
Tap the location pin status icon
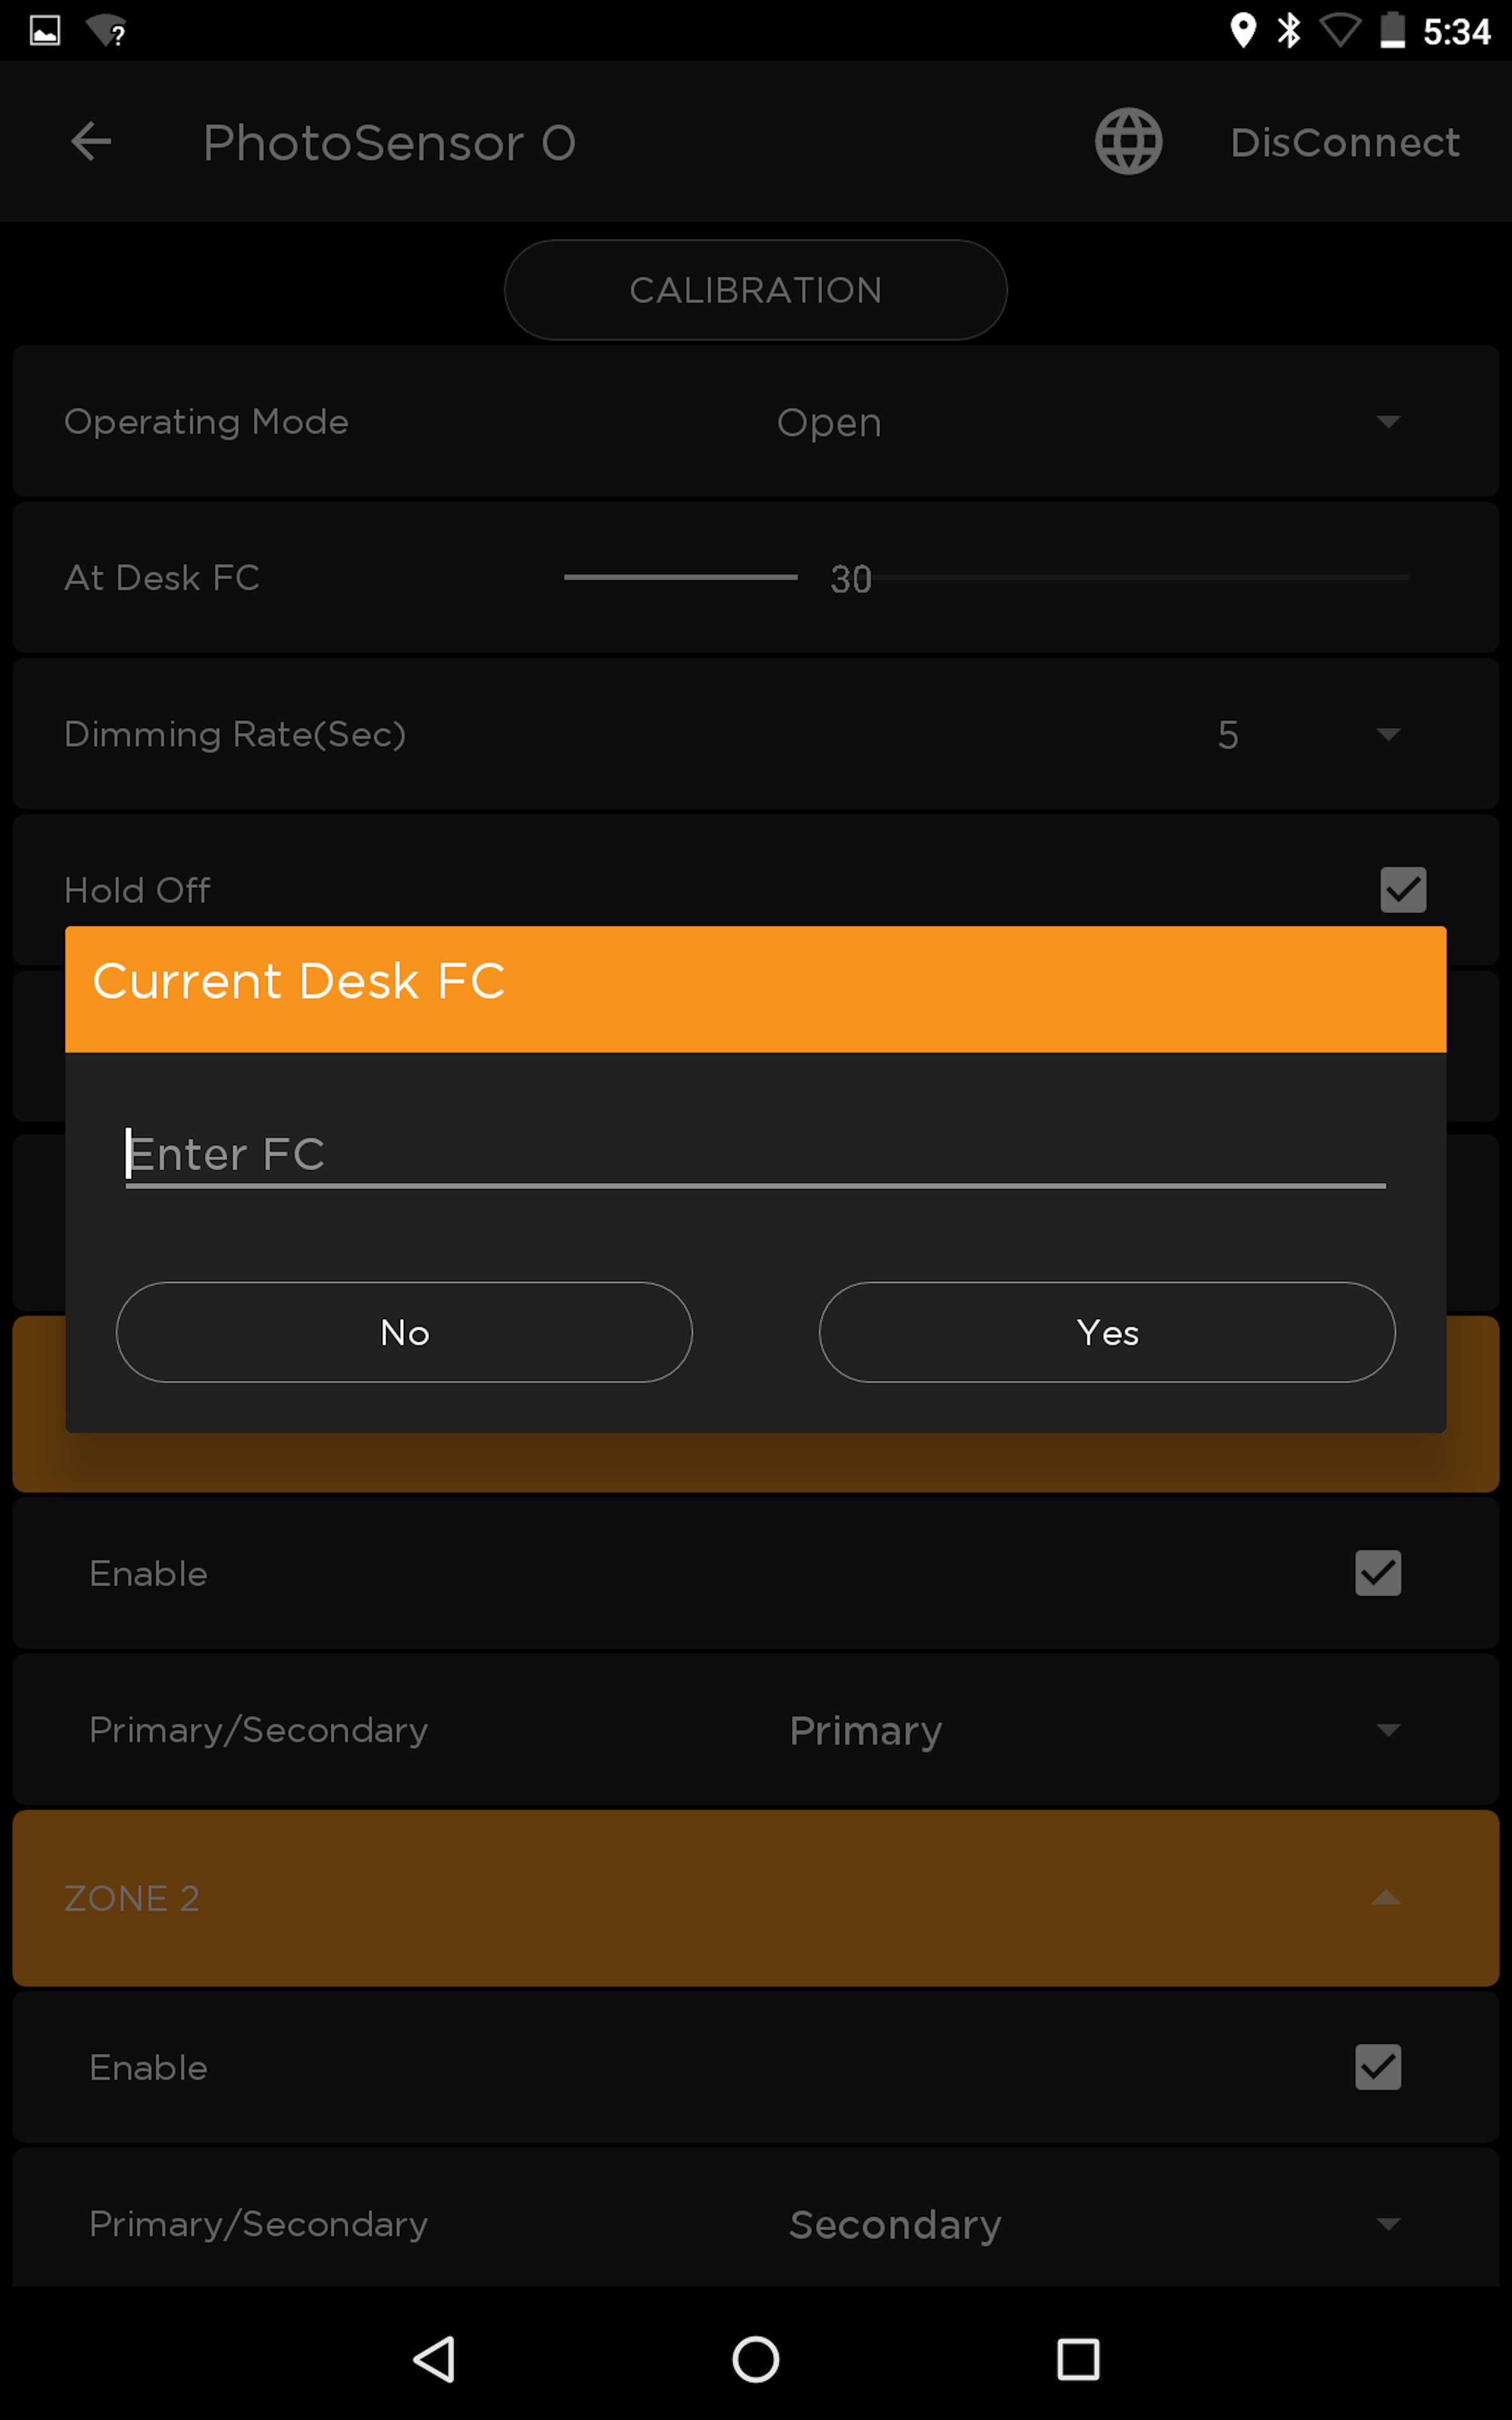1242,31
